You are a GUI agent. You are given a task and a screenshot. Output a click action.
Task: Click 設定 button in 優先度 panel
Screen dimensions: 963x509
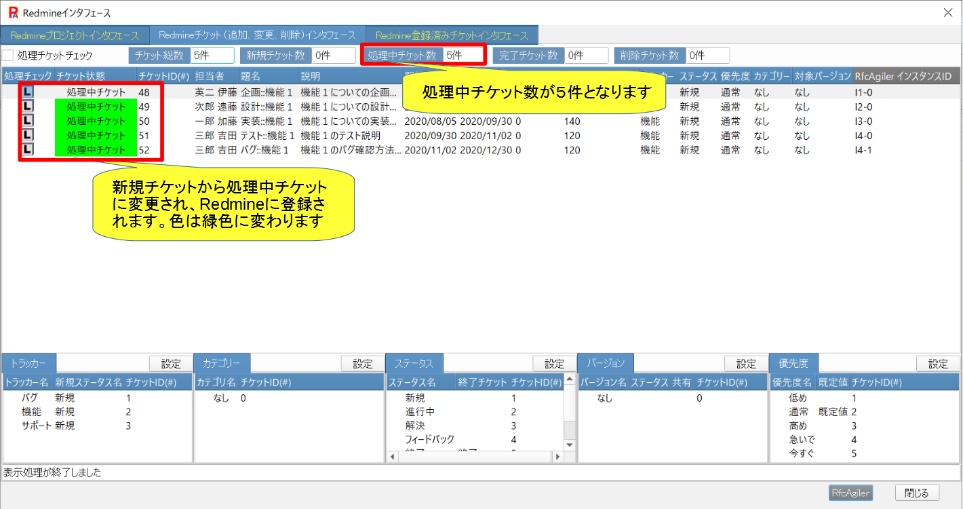[937, 364]
